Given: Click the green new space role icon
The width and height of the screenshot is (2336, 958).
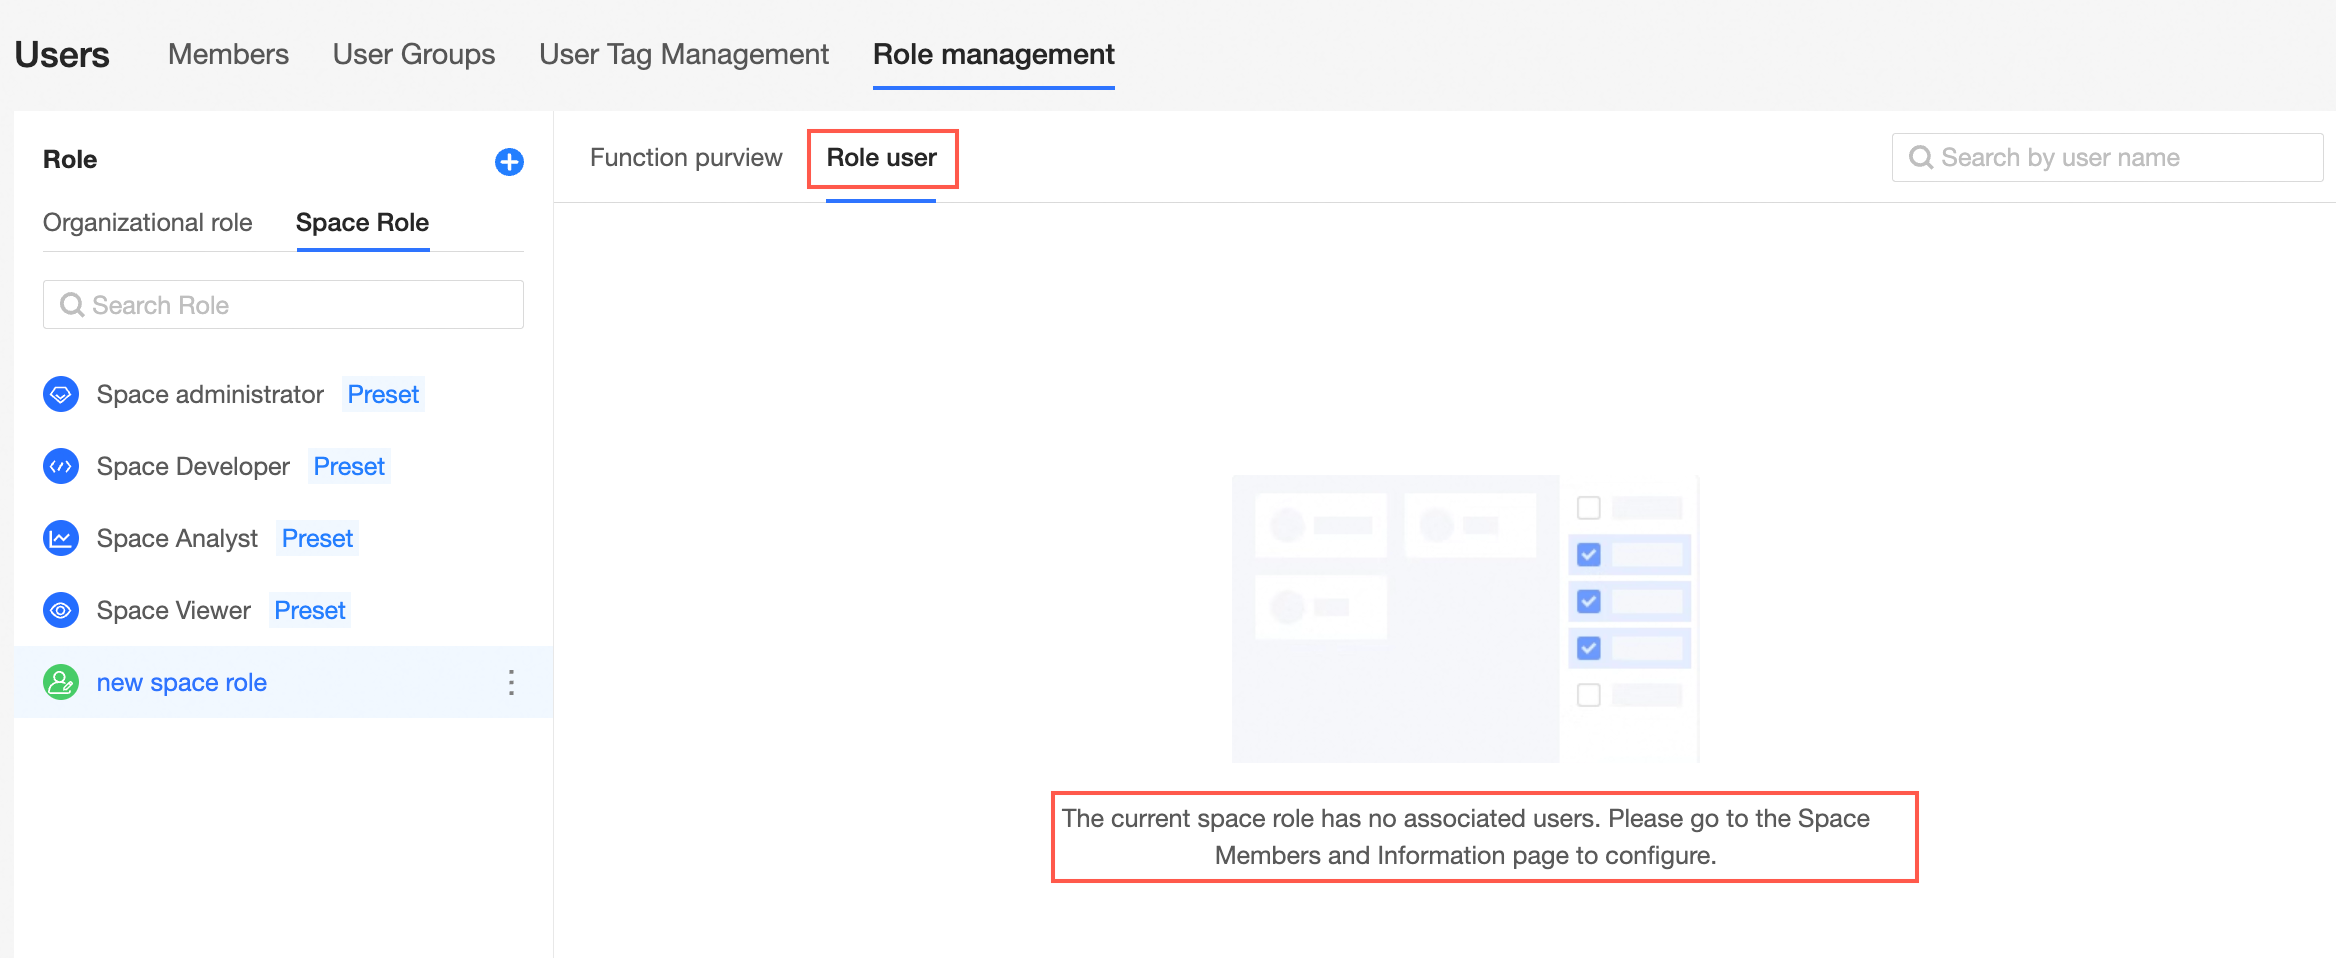Looking at the screenshot, I should [61, 682].
